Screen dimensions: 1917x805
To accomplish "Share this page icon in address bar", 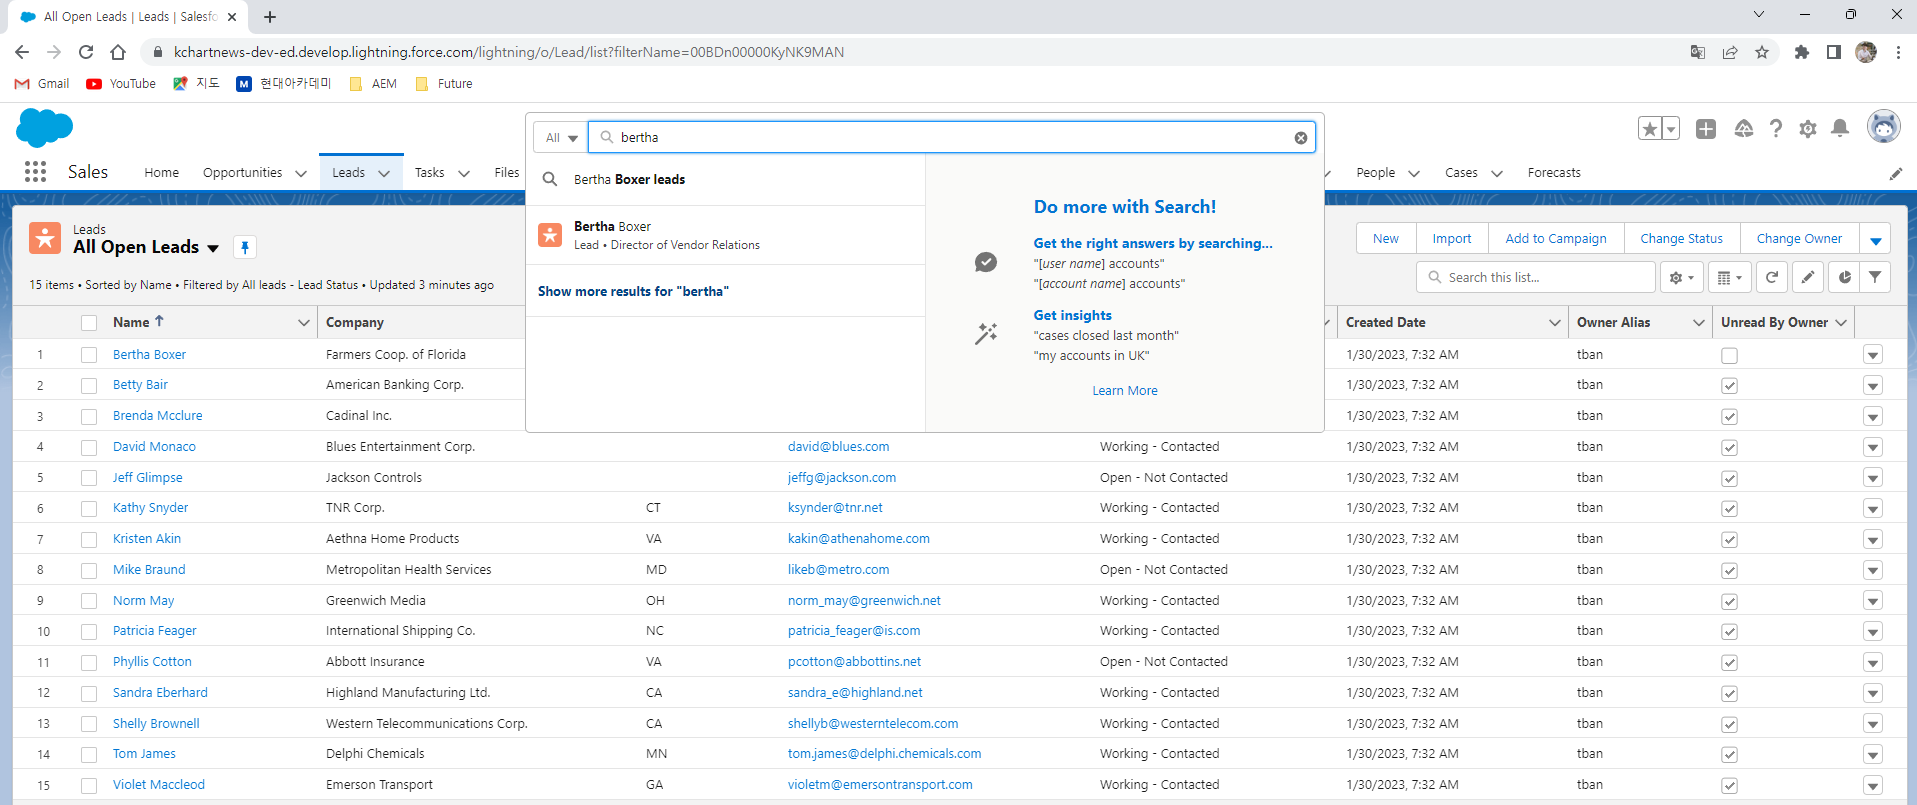I will (x=1730, y=52).
